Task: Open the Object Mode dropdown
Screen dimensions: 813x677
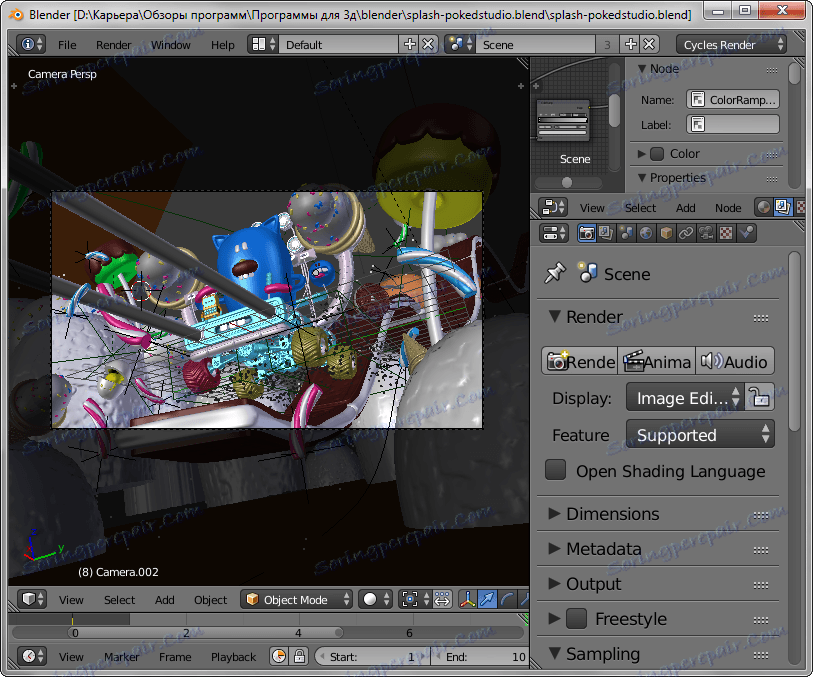Action: tap(298, 600)
